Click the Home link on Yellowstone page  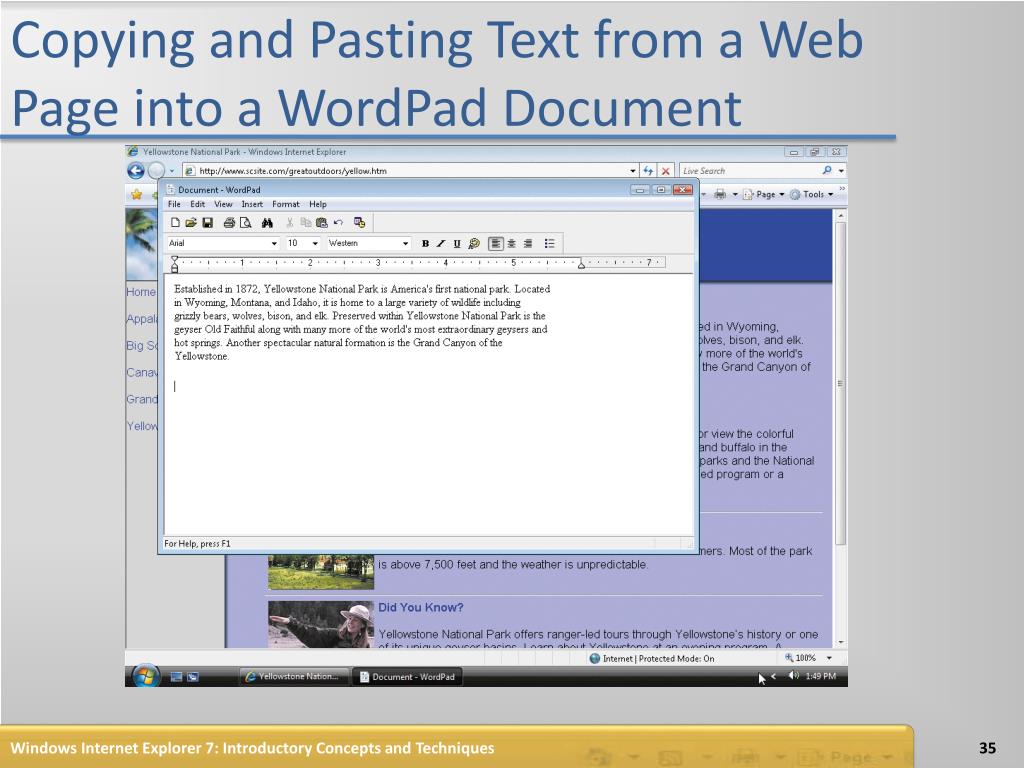(141, 292)
